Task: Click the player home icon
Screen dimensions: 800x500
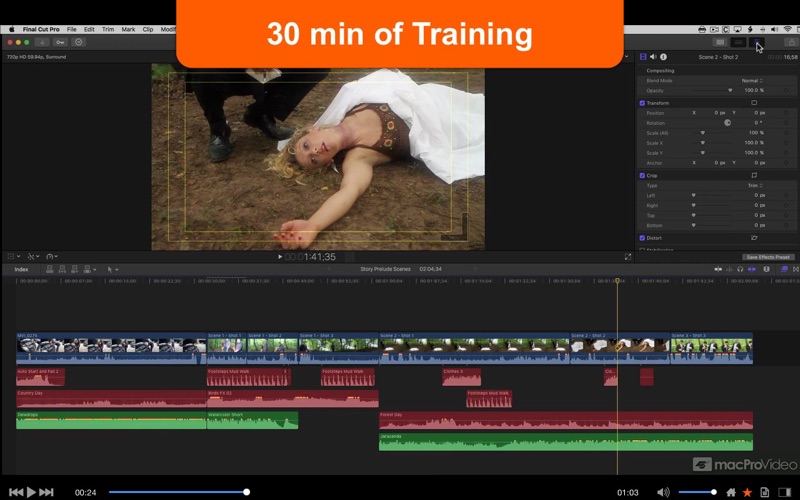Action: (x=731, y=492)
